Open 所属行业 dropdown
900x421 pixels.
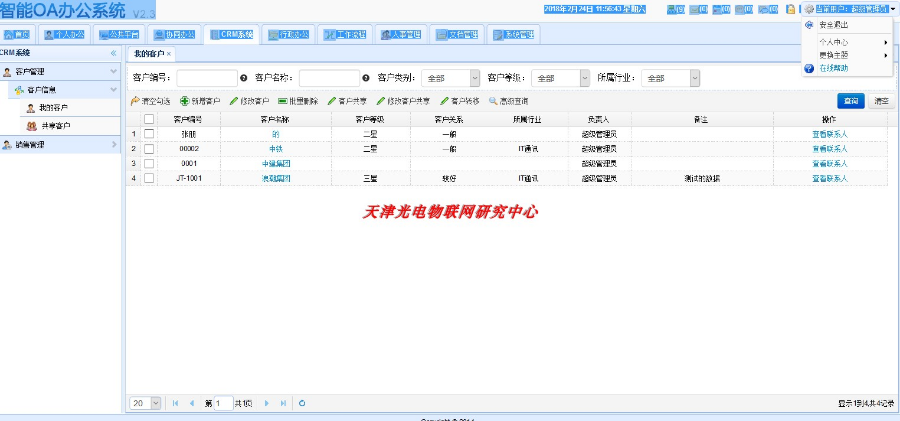tap(695, 78)
